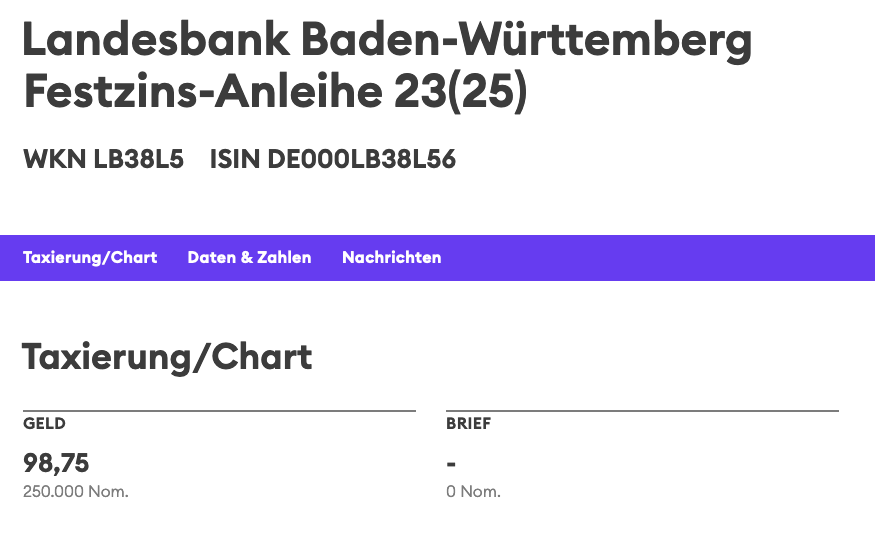Viewport: 875px width, 537px height.
Task: Select the 98,75 bid price
Action: (x=56, y=462)
